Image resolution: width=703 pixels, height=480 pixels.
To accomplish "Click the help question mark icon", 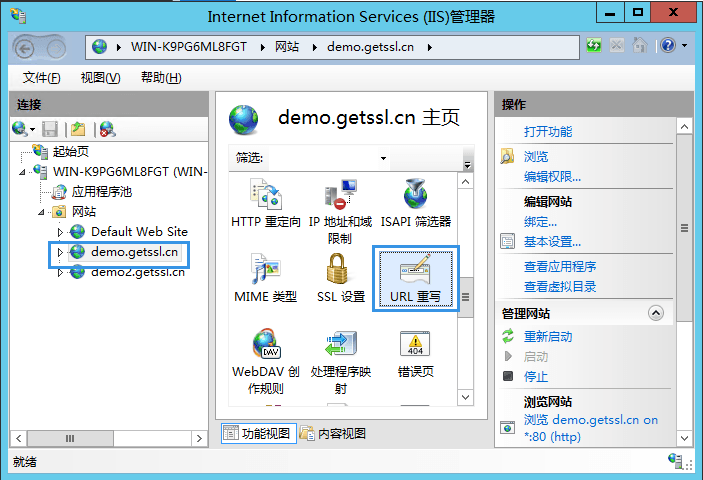I will [668, 45].
